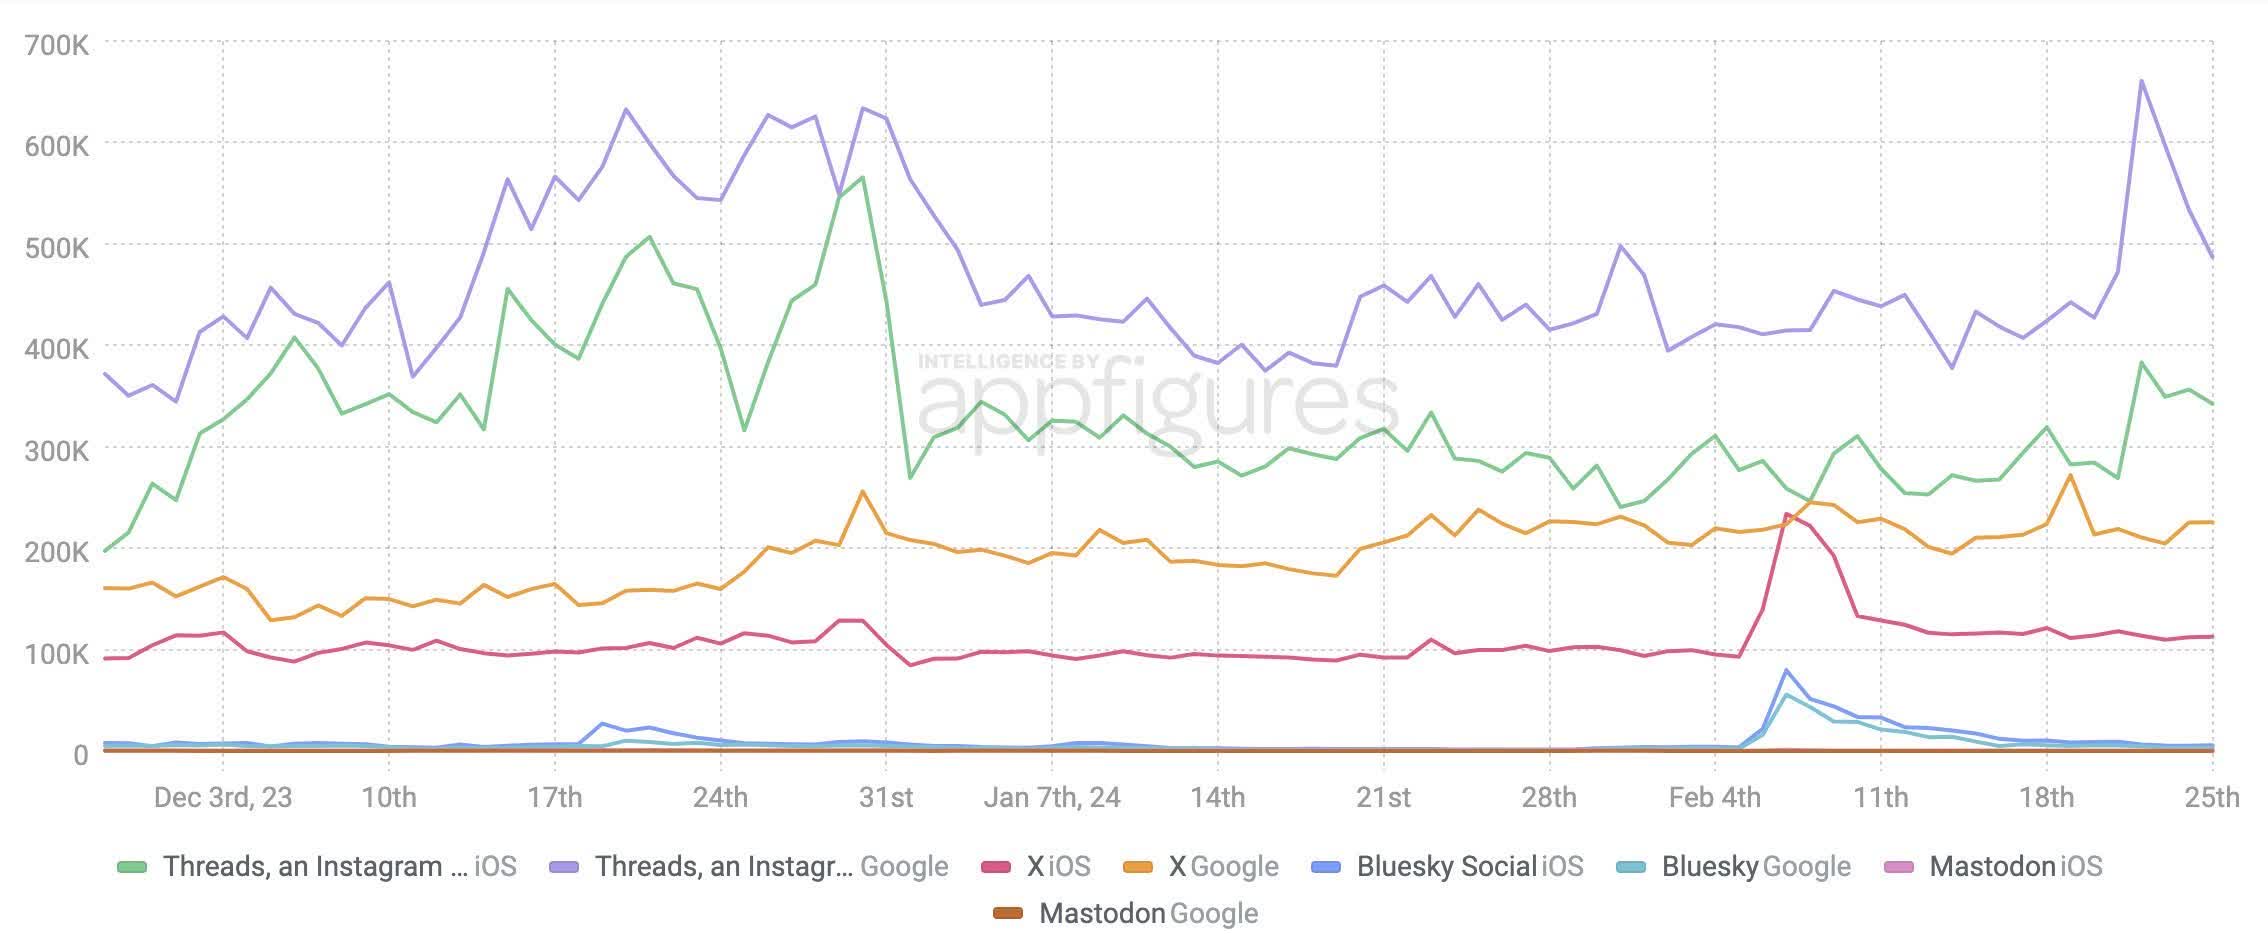
Task: Click the pink Mastodon iOS legend swatch
Action: [x=1898, y=867]
